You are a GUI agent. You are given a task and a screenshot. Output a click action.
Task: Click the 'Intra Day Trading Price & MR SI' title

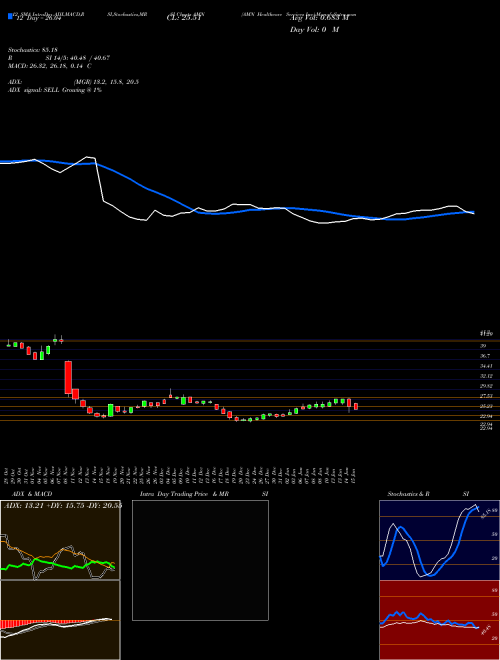click(204, 494)
